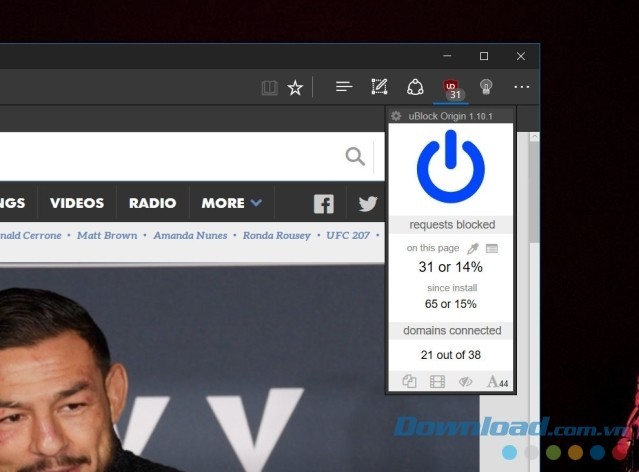Click the 'uBlock Origin 1.10.1' title text
Image resolution: width=639 pixels, height=472 pixels.
[x=450, y=116]
